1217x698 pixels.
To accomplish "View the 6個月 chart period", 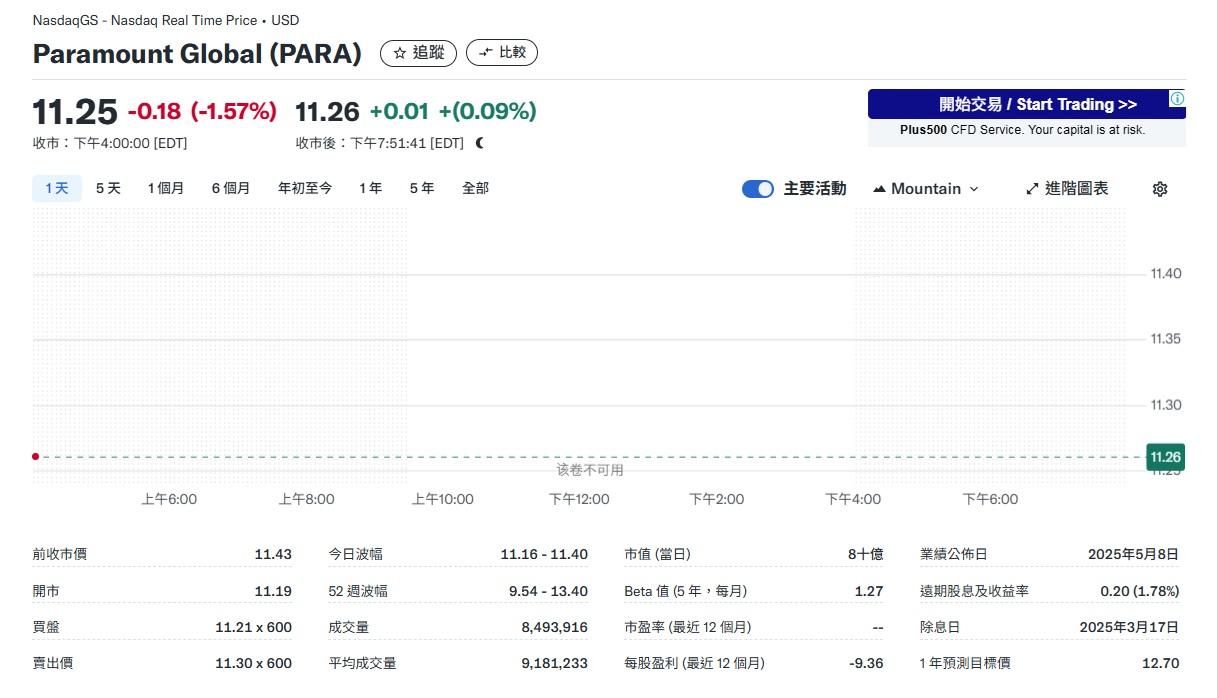I will click(x=231, y=188).
